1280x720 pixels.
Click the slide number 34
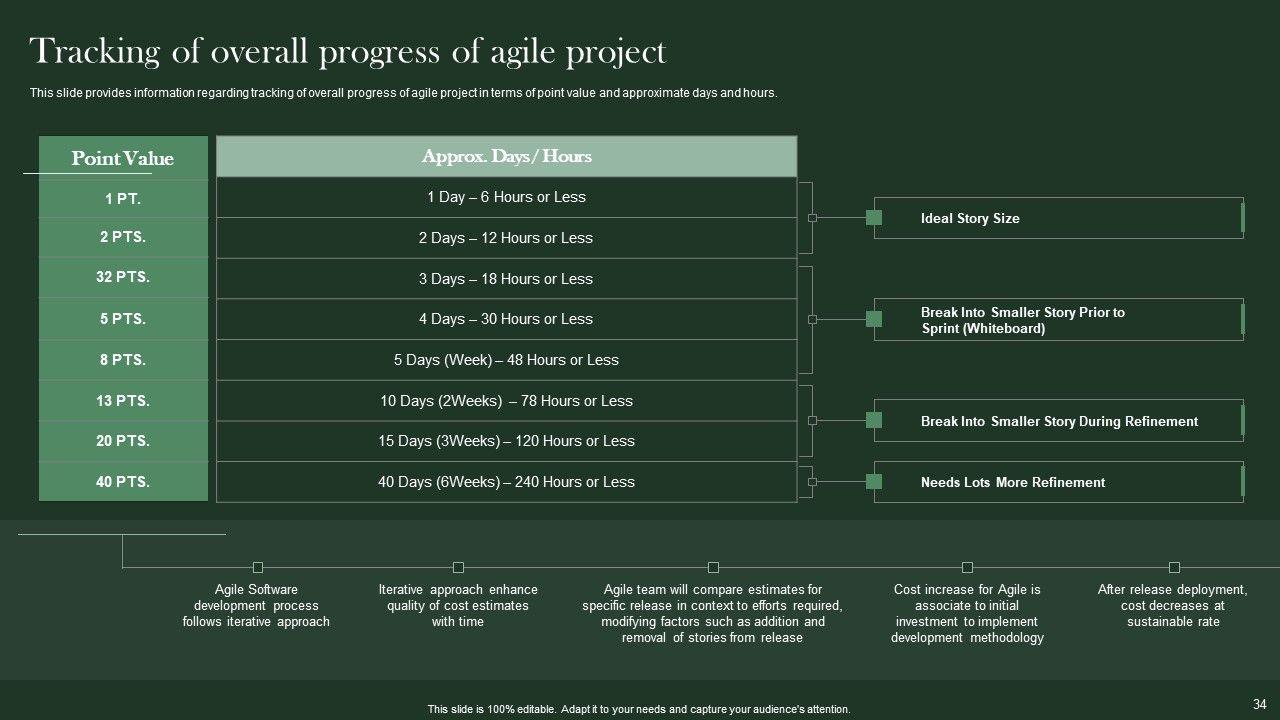pyautogui.click(x=1259, y=704)
